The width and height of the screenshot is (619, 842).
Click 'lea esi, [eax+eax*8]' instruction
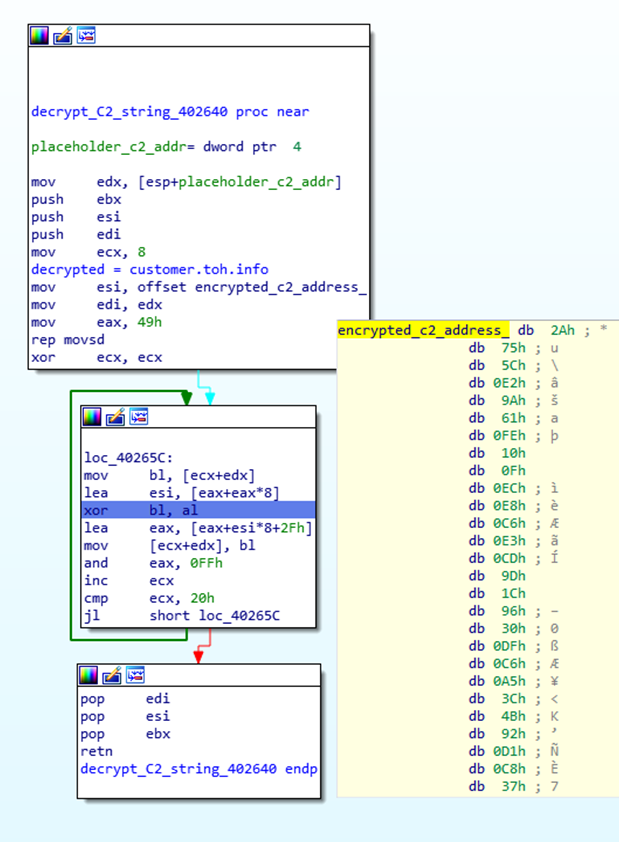[181, 492]
